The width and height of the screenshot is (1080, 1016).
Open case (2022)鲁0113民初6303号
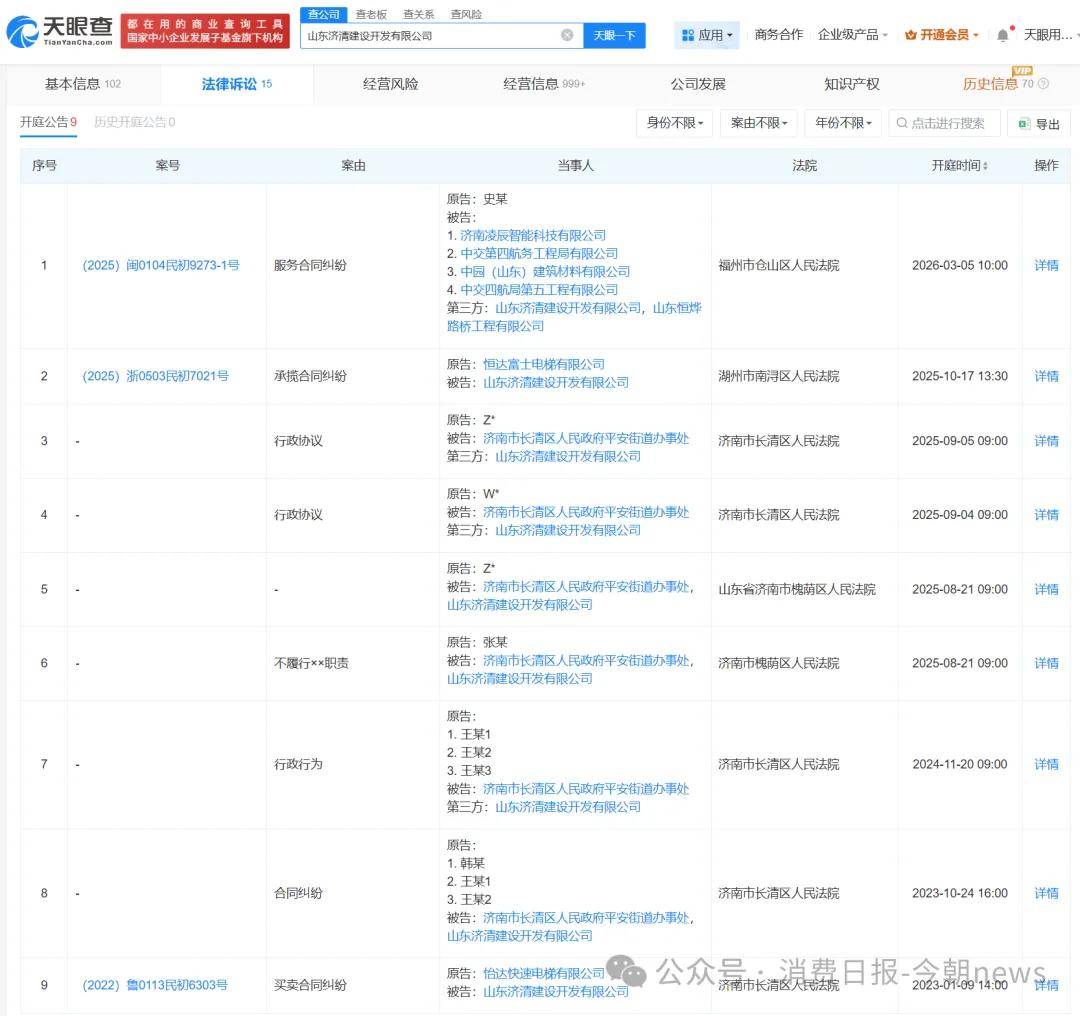click(x=155, y=985)
